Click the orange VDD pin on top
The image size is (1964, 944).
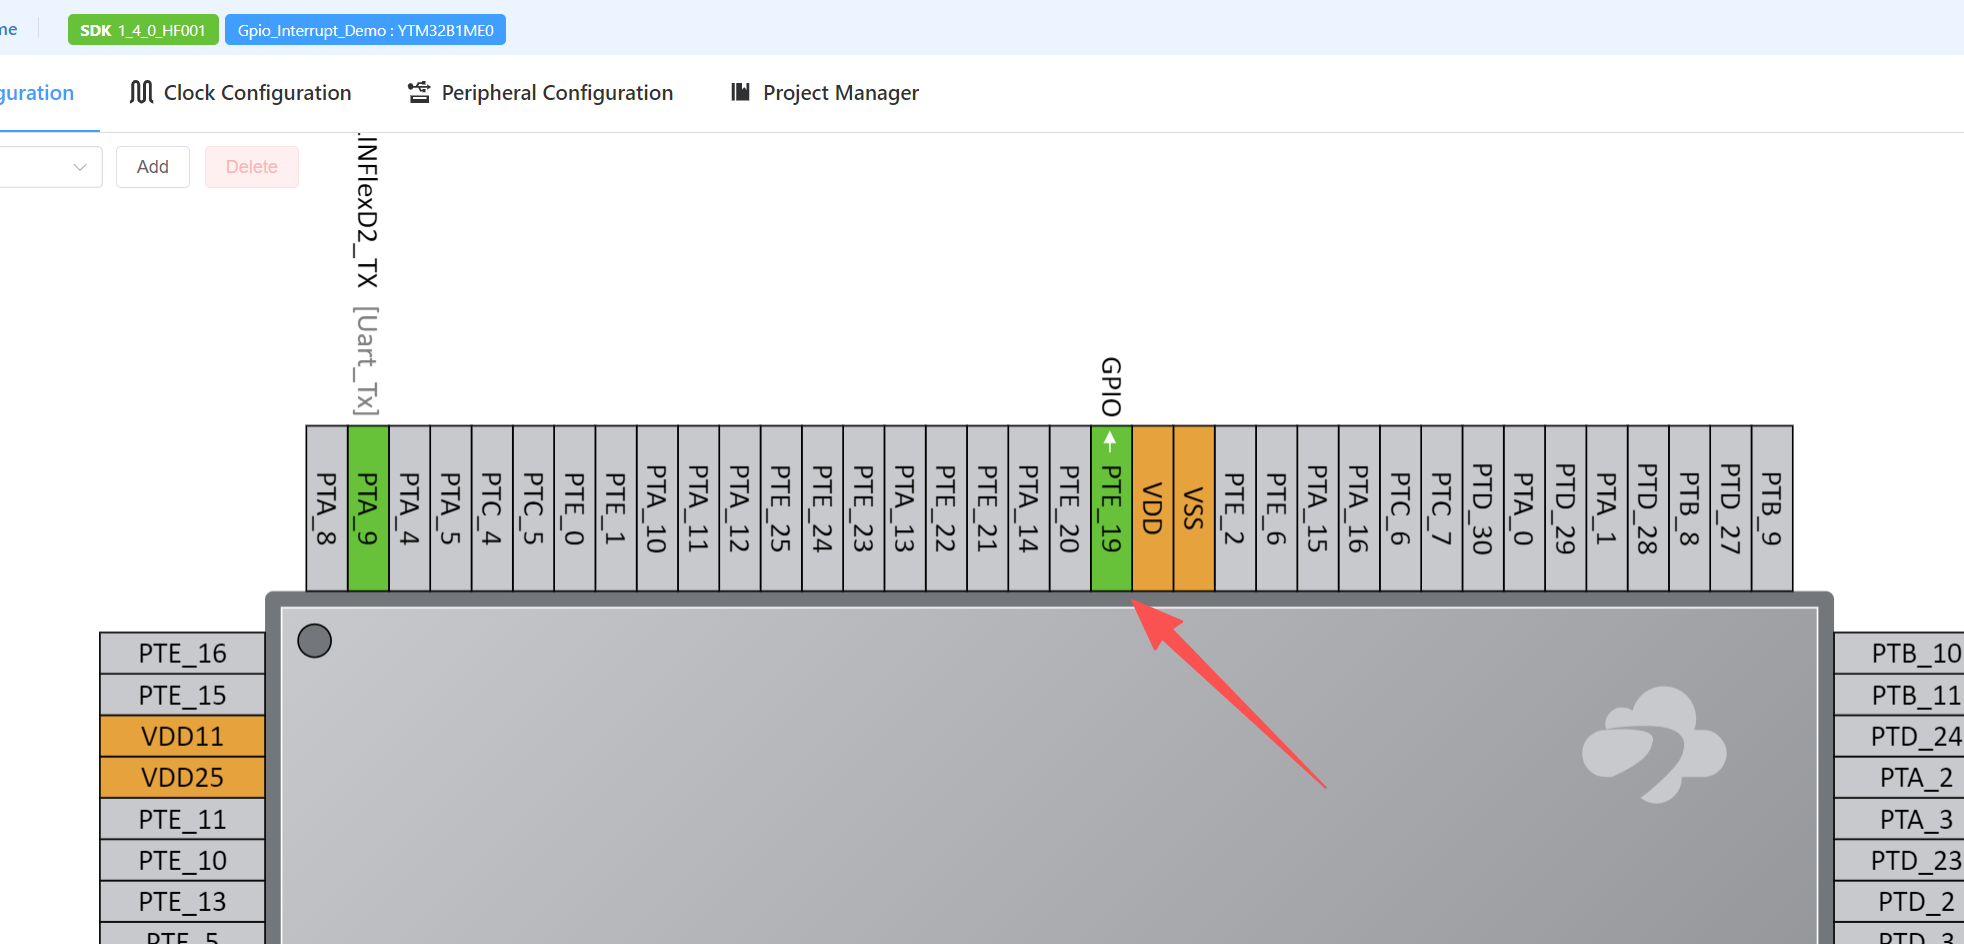pos(1152,508)
